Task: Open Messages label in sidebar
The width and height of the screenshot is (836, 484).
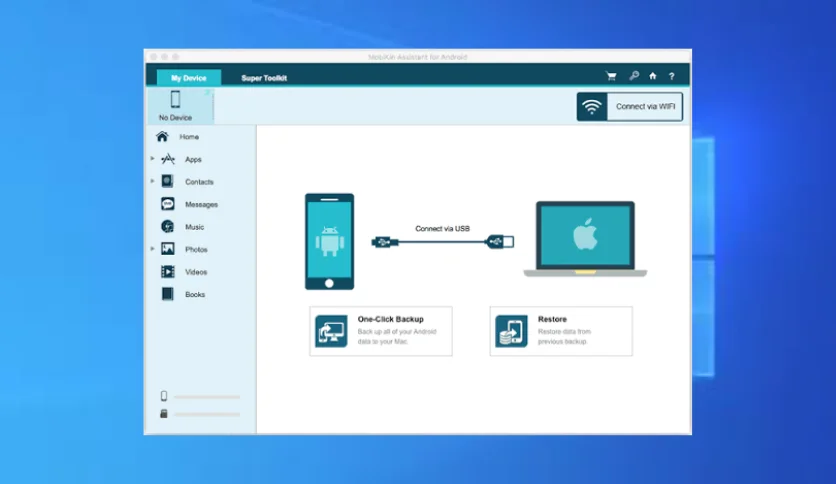Action: click(x=202, y=205)
